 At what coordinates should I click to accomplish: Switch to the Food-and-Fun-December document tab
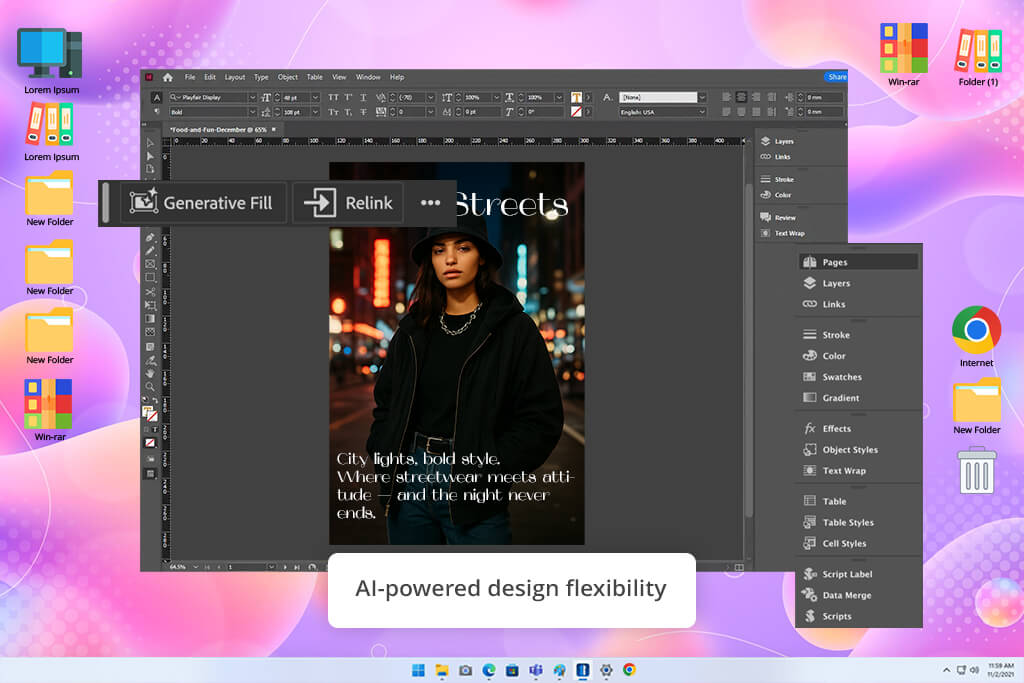click(218, 129)
